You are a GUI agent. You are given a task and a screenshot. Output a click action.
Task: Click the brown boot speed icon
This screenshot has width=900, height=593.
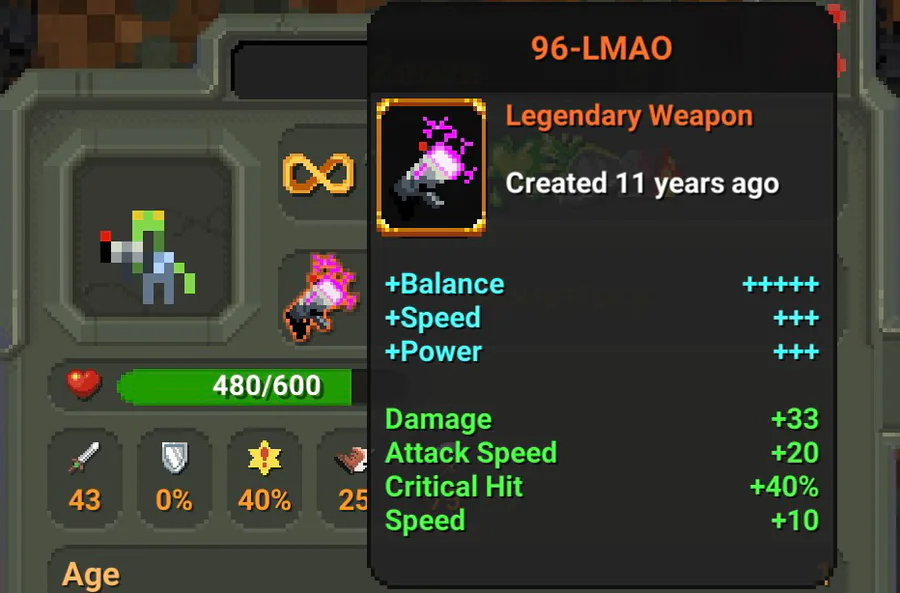[351, 459]
